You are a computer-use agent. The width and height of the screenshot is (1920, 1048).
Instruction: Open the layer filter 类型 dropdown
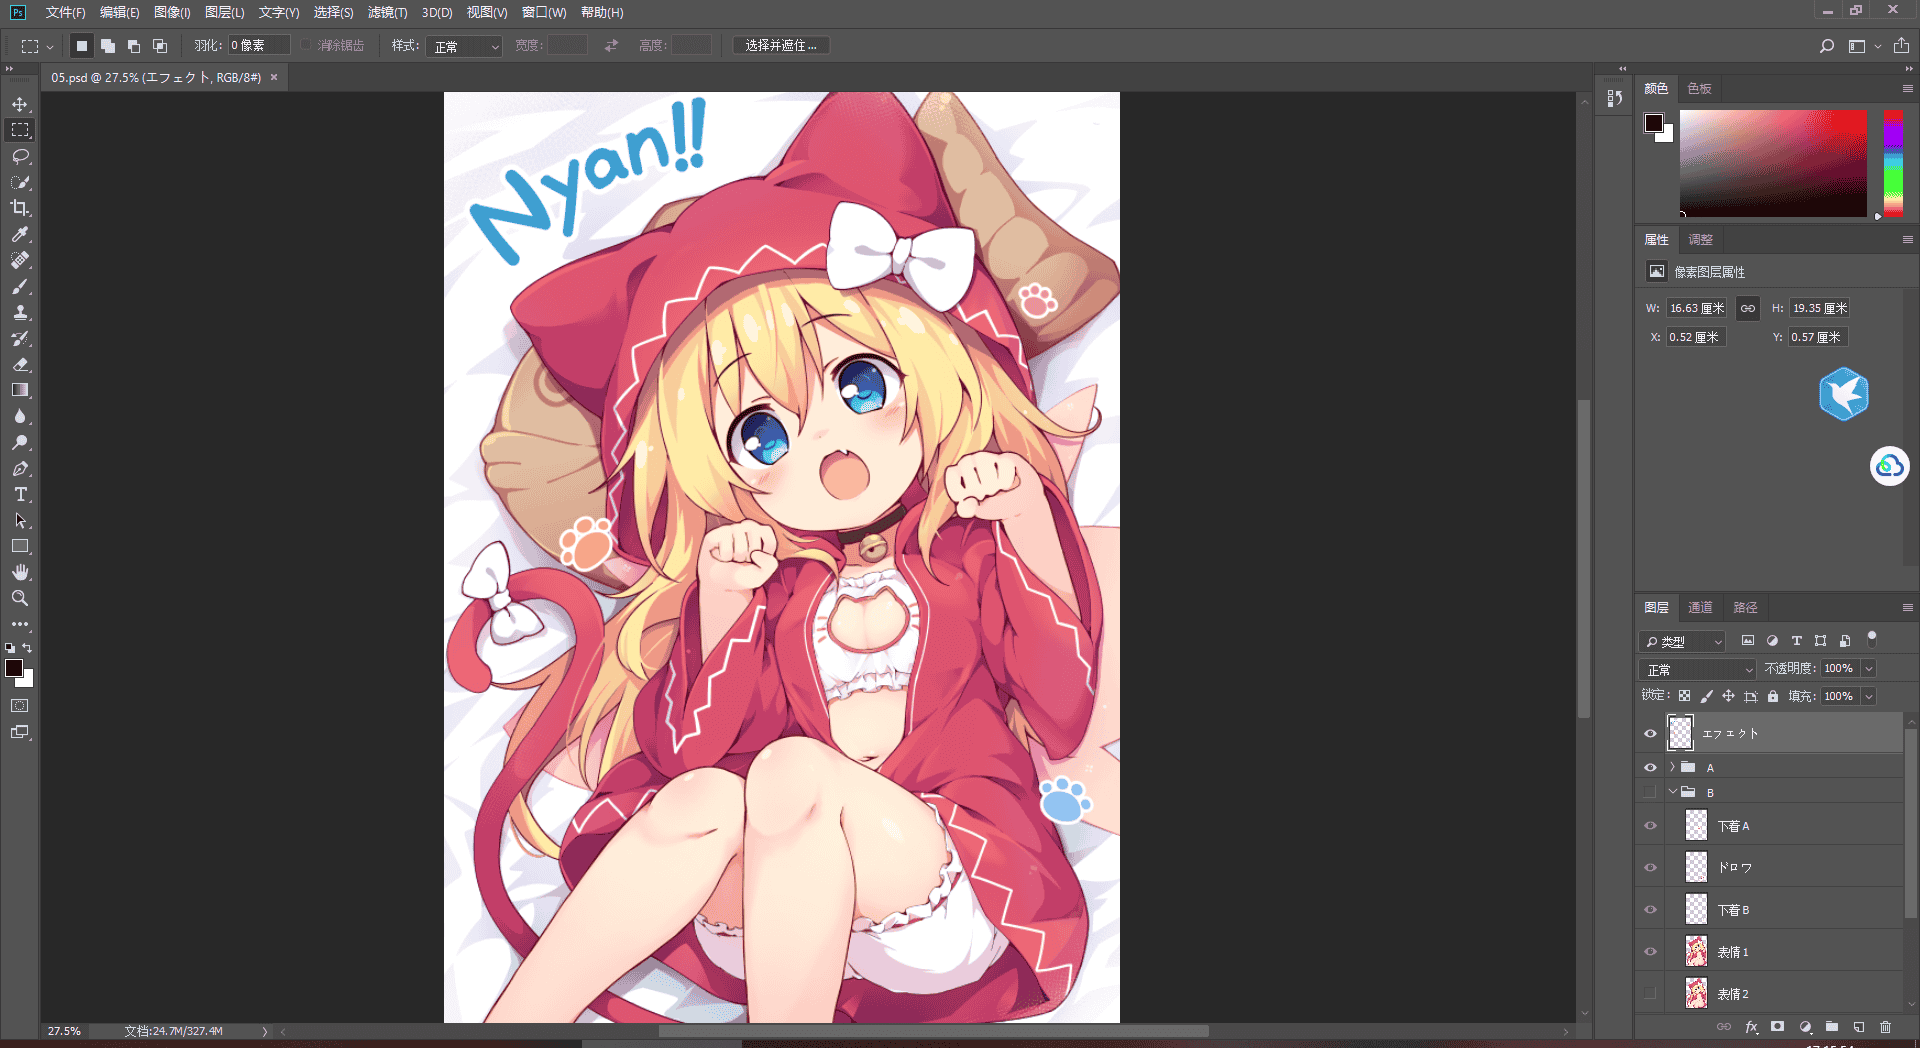(1683, 641)
